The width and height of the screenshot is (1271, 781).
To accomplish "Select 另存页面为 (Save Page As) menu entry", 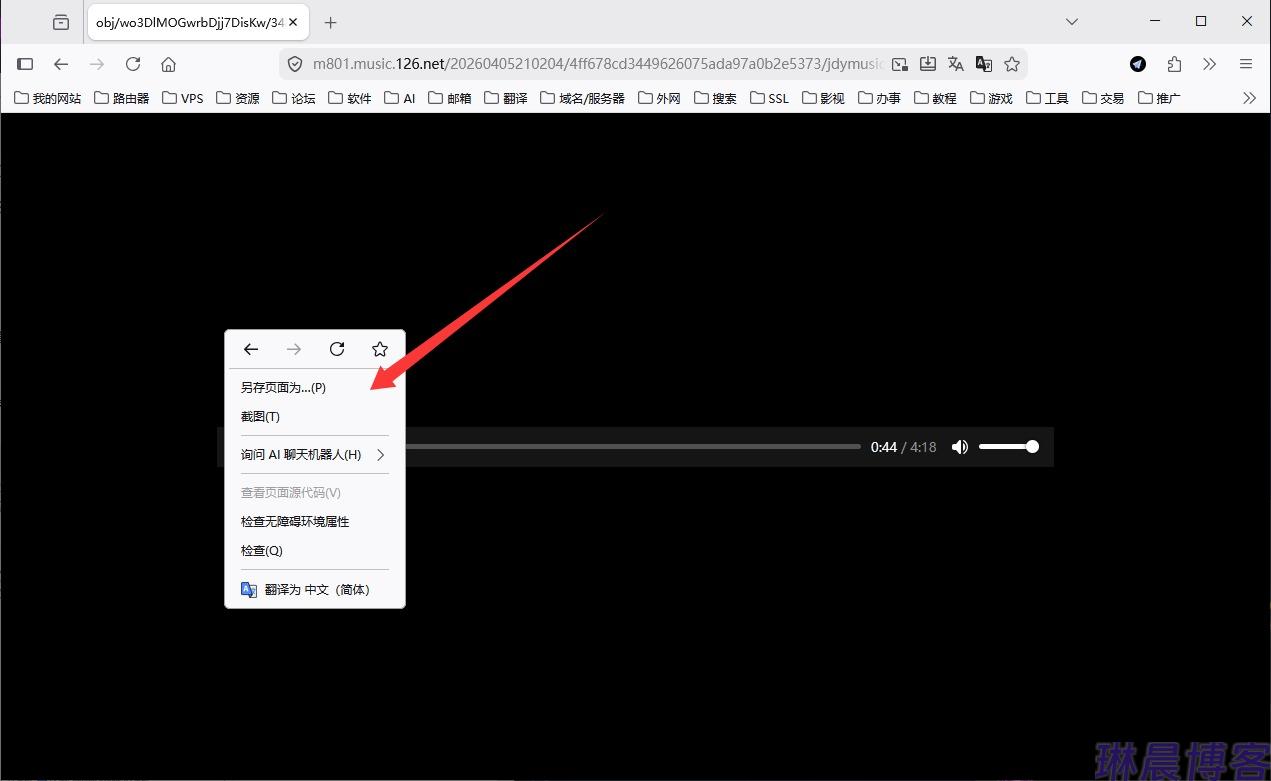I will [x=283, y=387].
